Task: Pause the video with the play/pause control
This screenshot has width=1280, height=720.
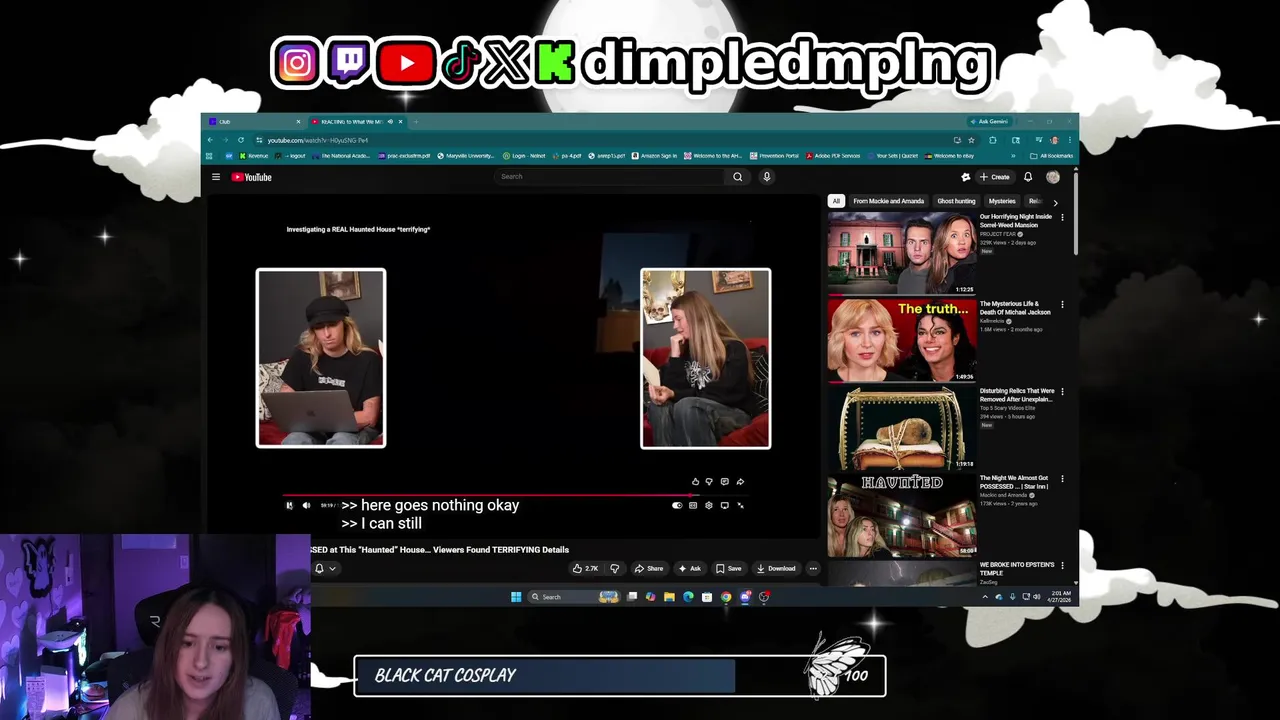Action: [x=290, y=506]
